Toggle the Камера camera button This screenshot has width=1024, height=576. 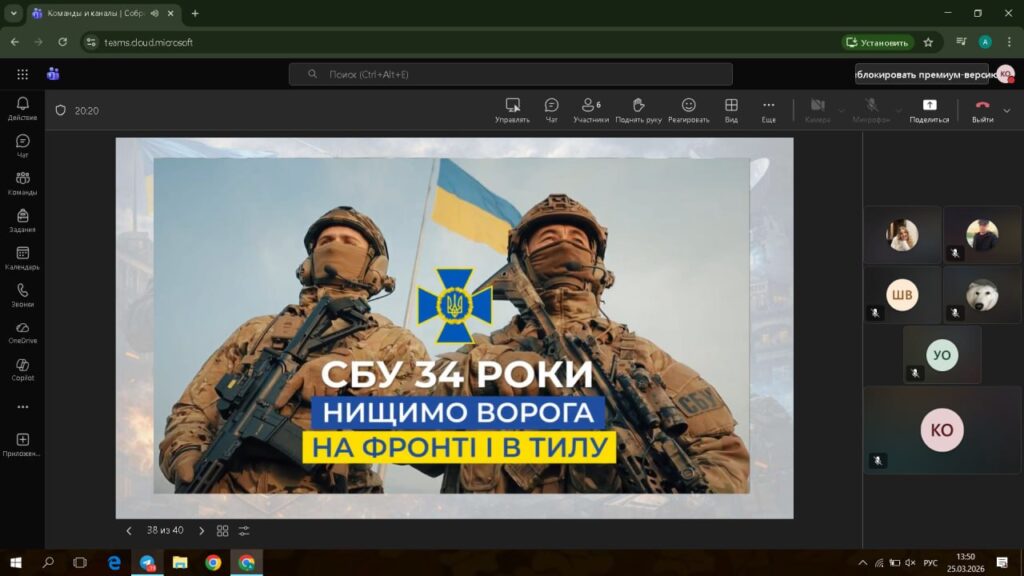click(x=817, y=109)
